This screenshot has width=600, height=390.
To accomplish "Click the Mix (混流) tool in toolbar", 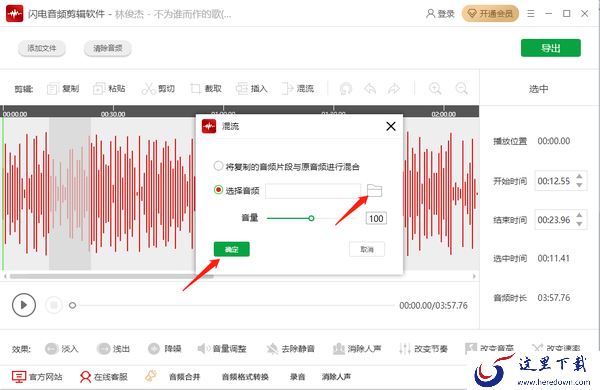I will coord(298,89).
